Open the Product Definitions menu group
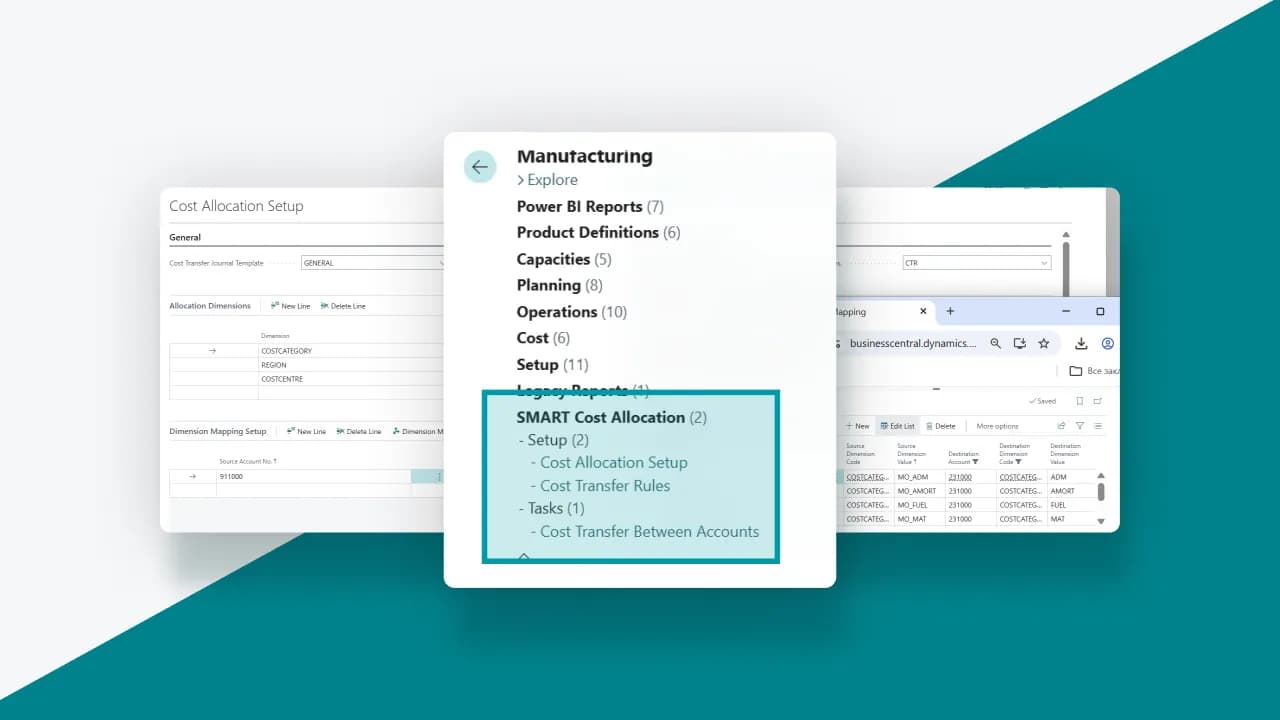Image resolution: width=1280 pixels, height=720 pixels. click(598, 232)
